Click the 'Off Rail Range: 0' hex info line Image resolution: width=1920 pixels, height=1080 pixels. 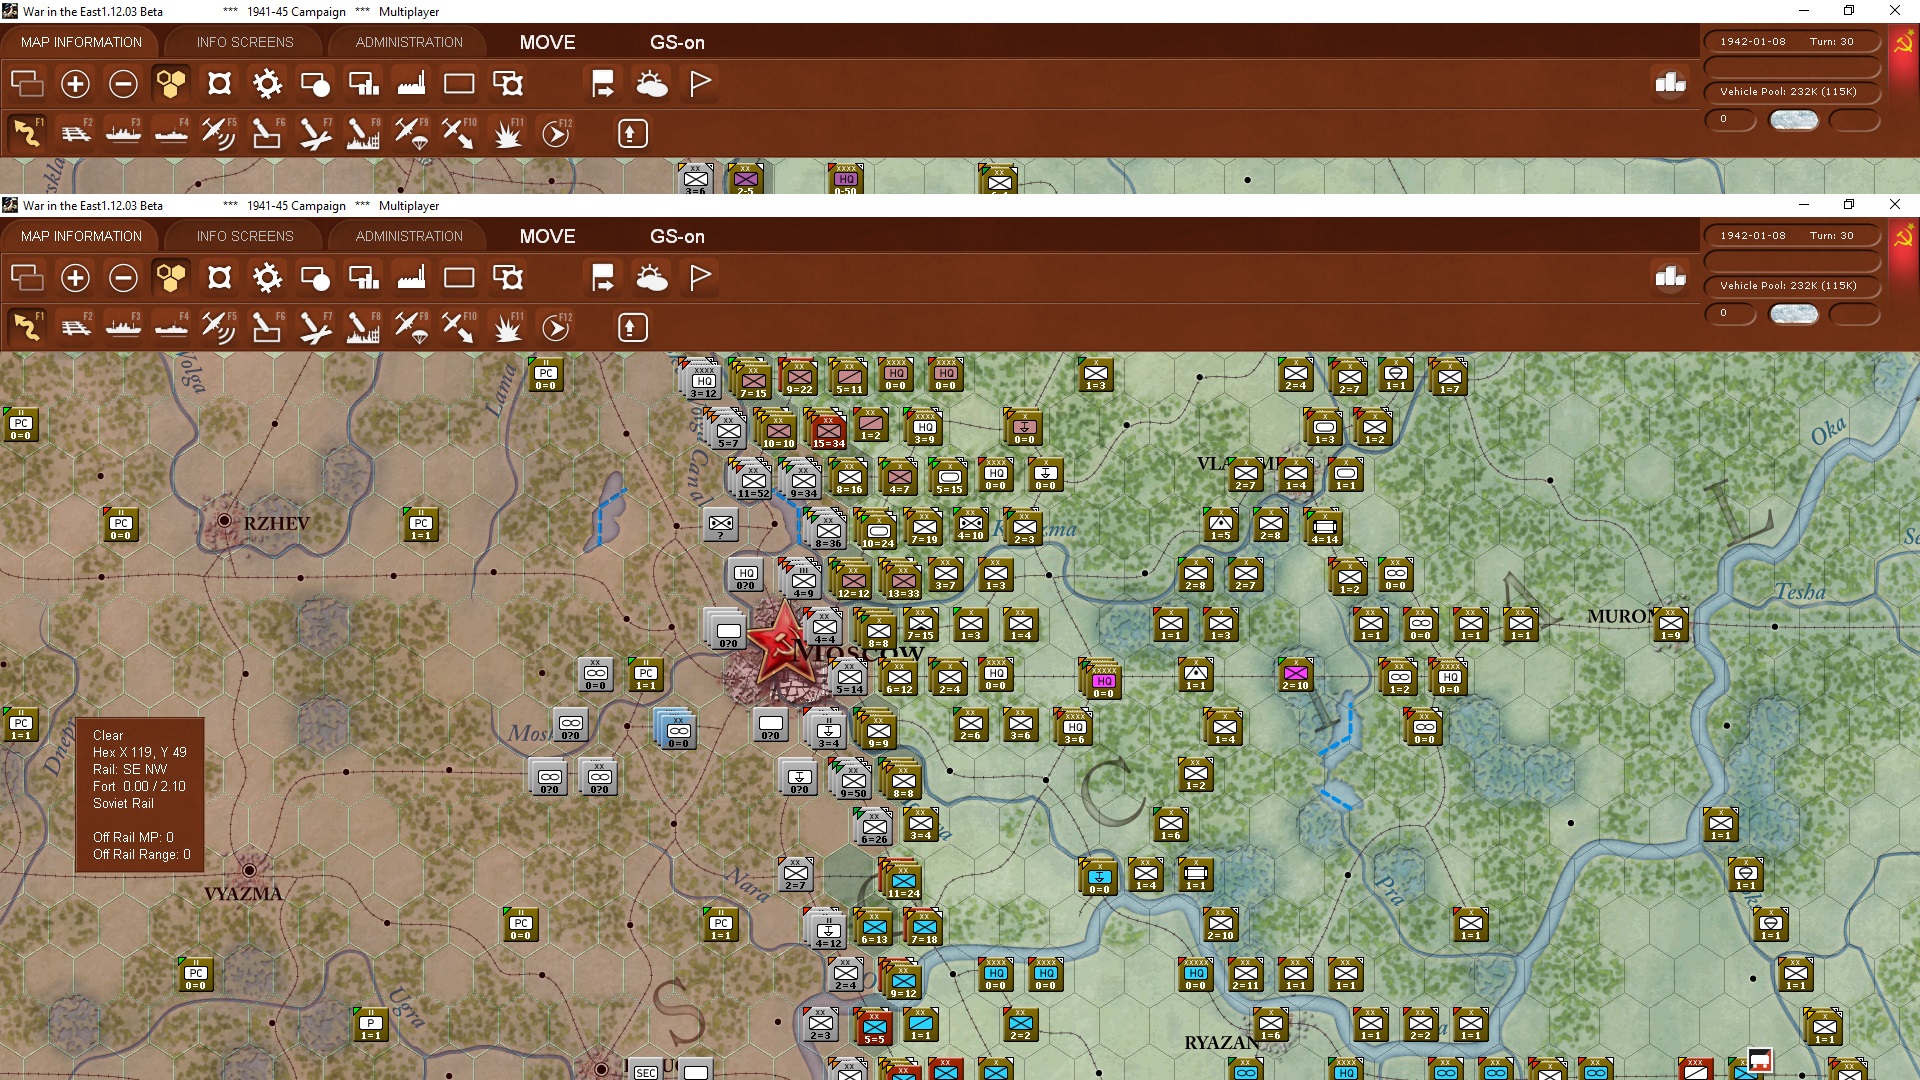coord(141,854)
